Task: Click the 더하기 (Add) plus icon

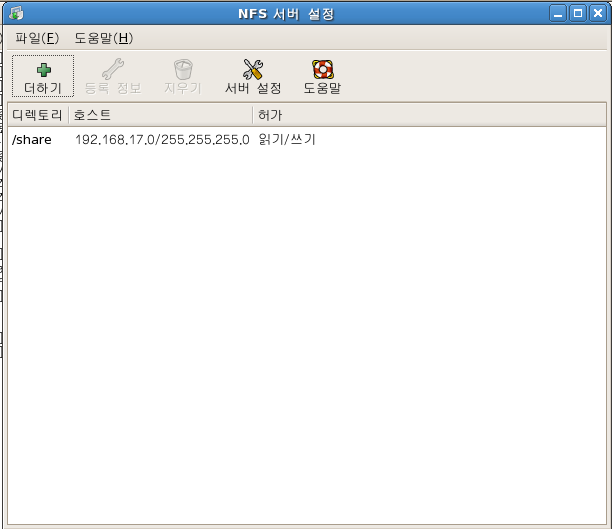Action: [x=43, y=70]
